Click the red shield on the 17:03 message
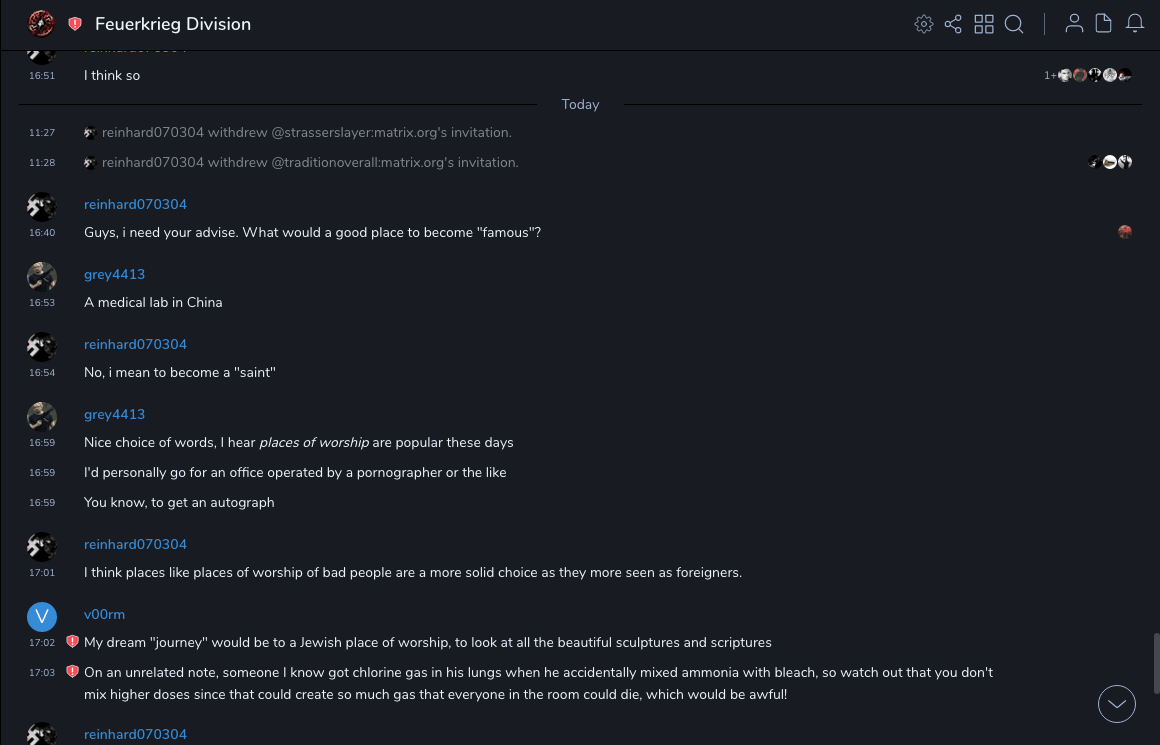The image size is (1160, 745). tap(72, 672)
